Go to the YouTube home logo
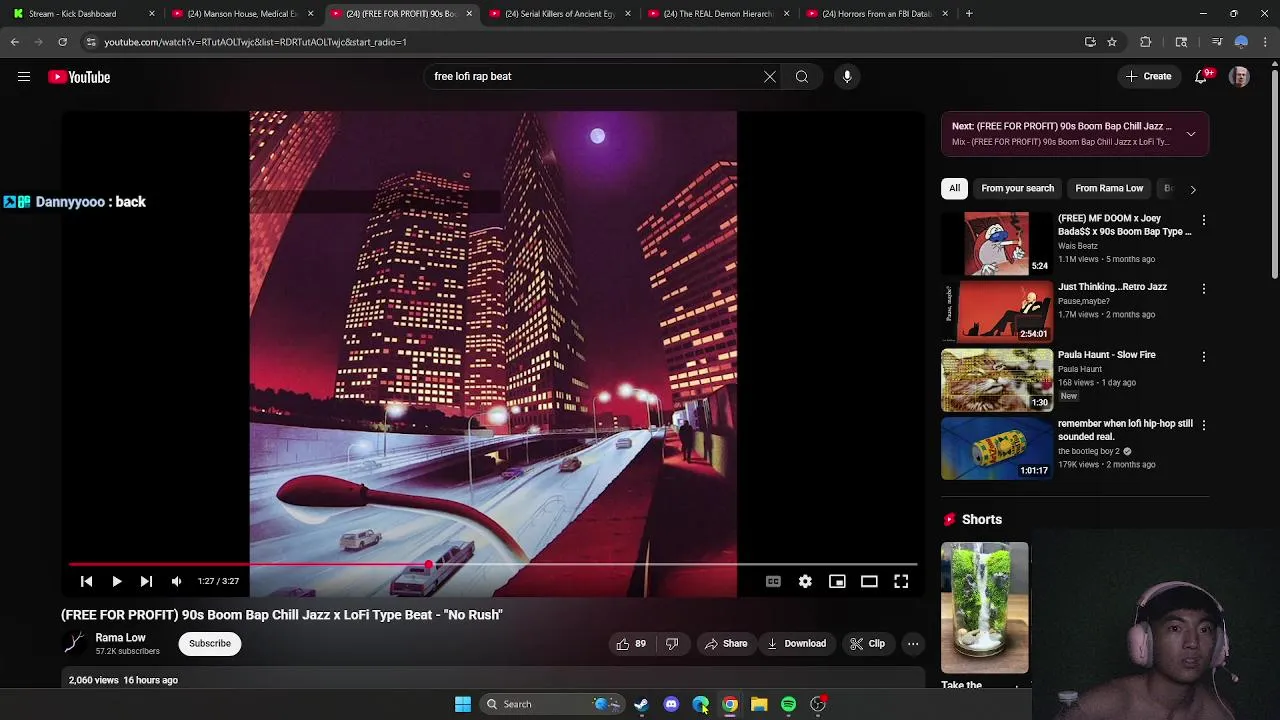The width and height of the screenshot is (1280, 720). [x=79, y=77]
